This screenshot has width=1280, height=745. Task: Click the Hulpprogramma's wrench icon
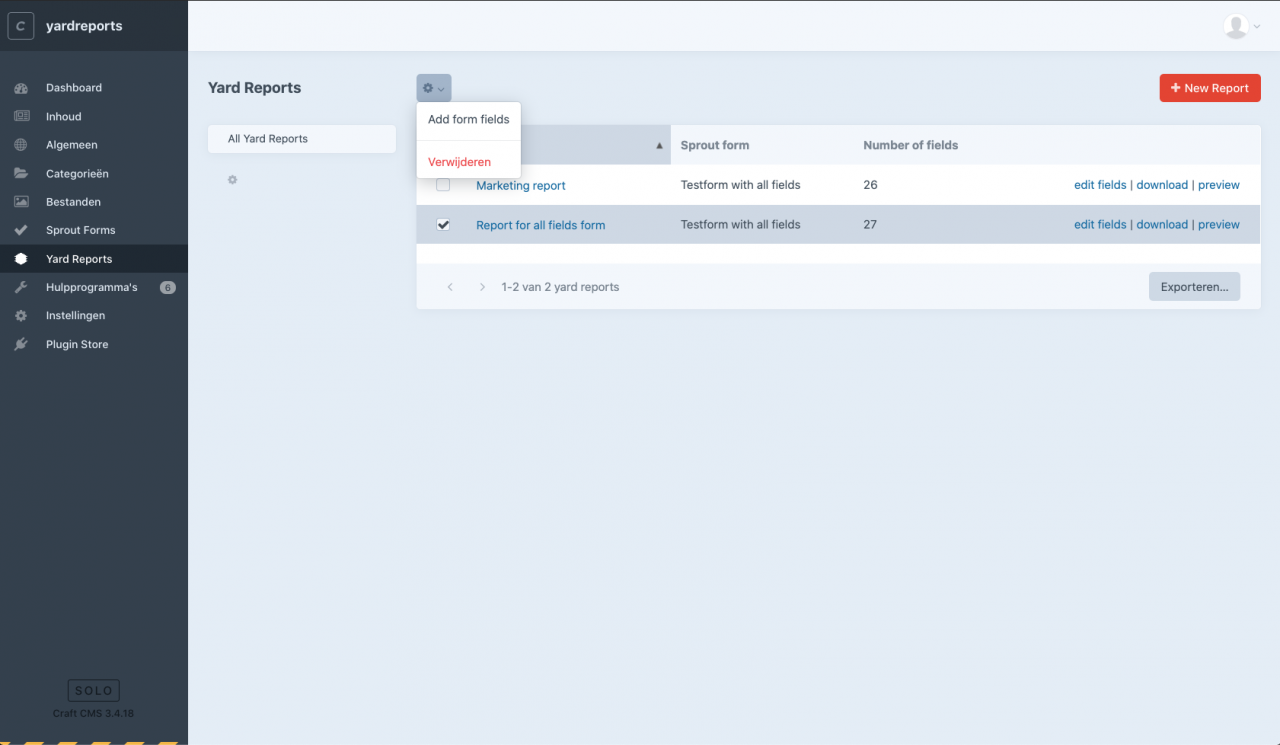[x=21, y=287]
